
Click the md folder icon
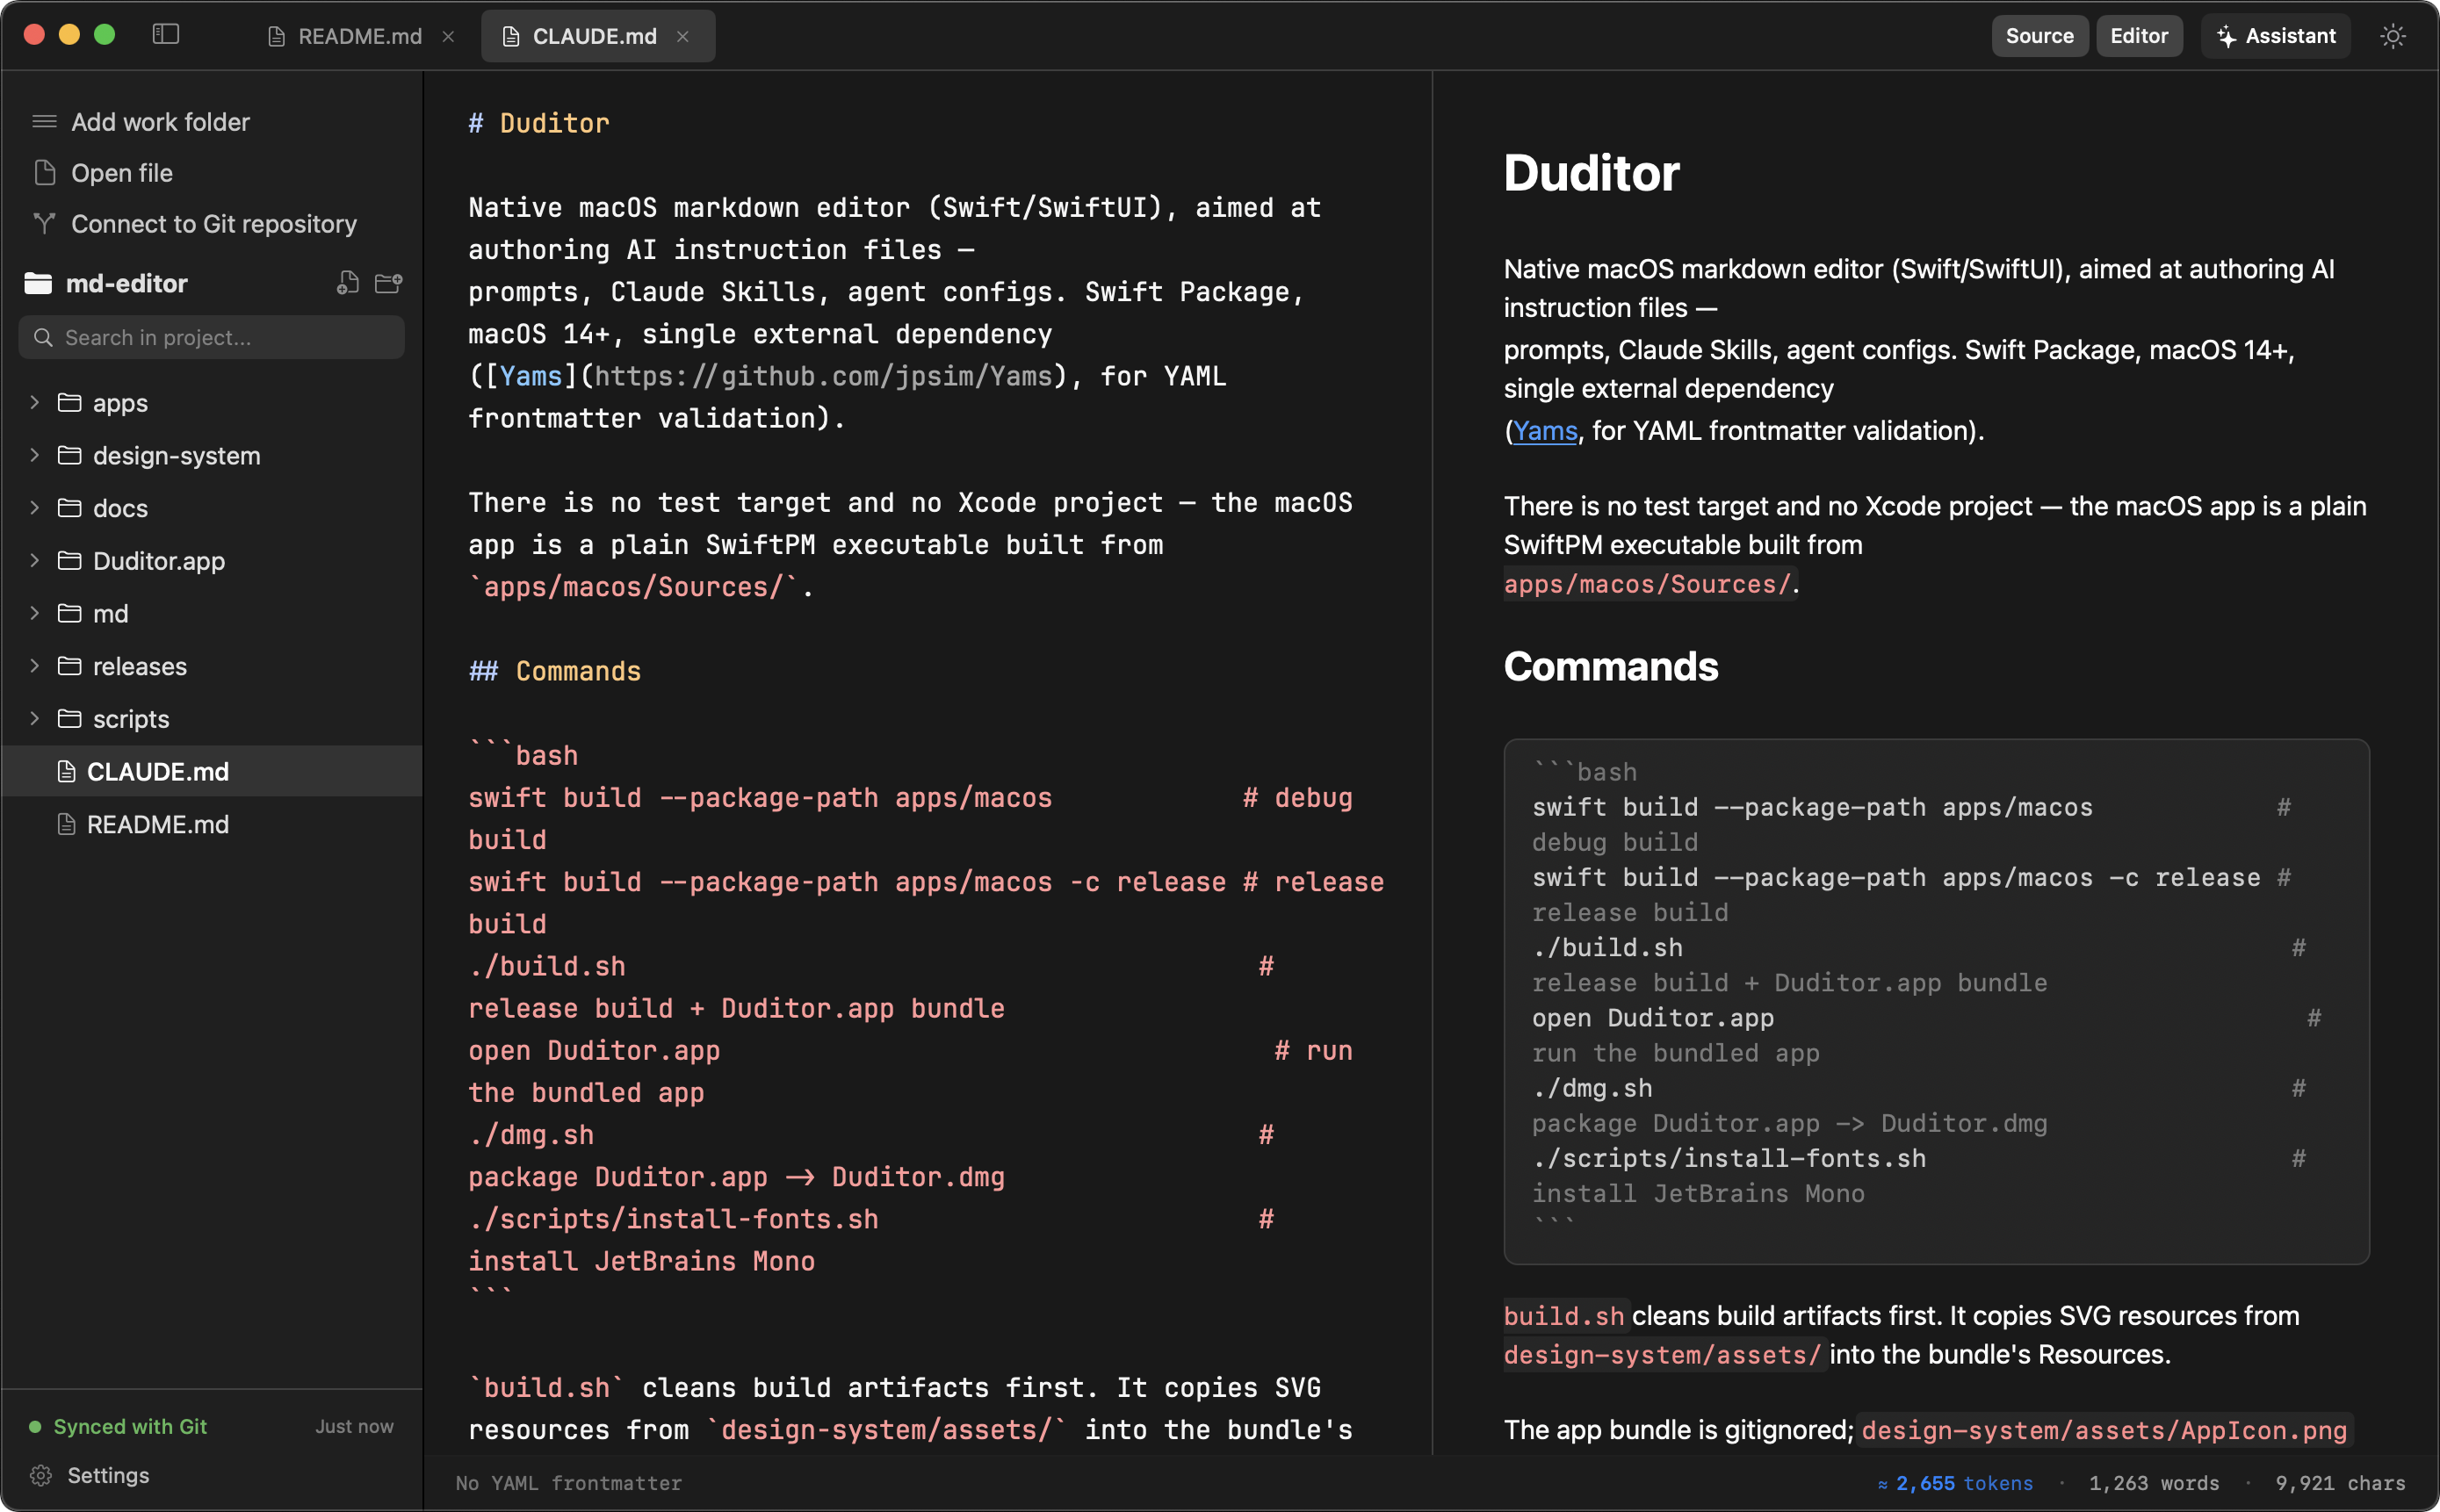click(69, 613)
